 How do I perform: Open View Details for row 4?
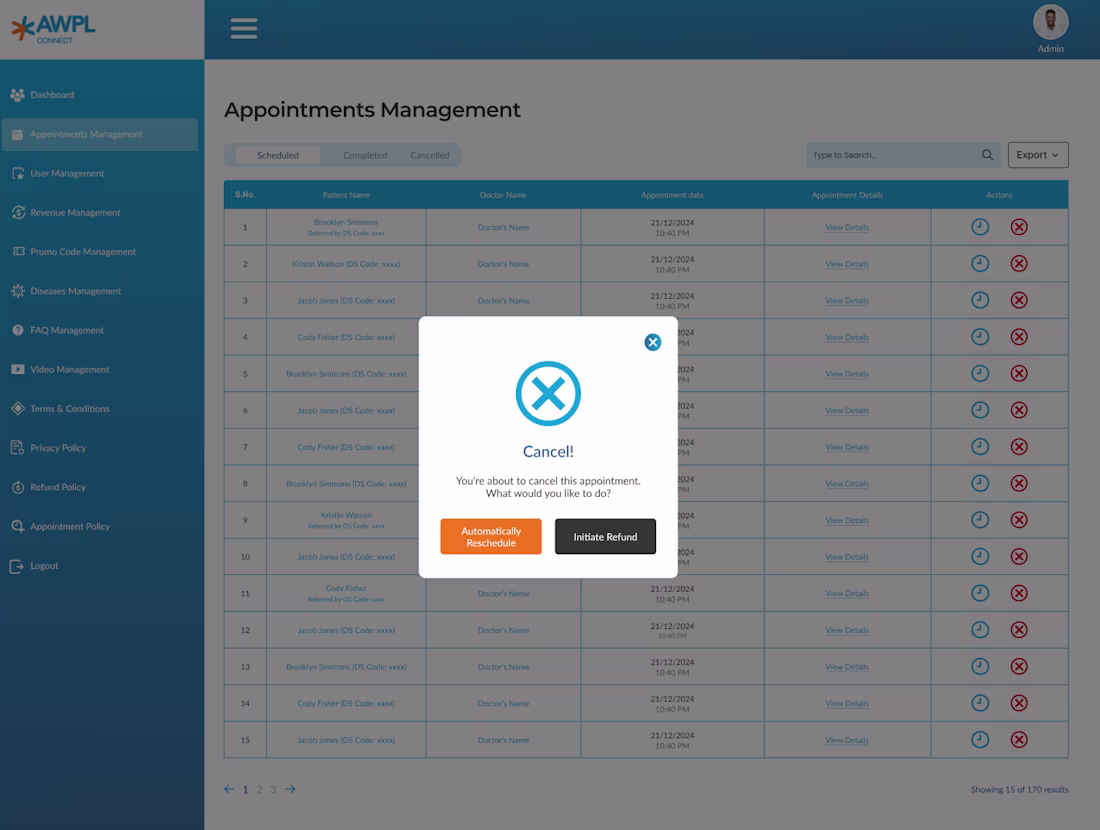[x=847, y=337]
